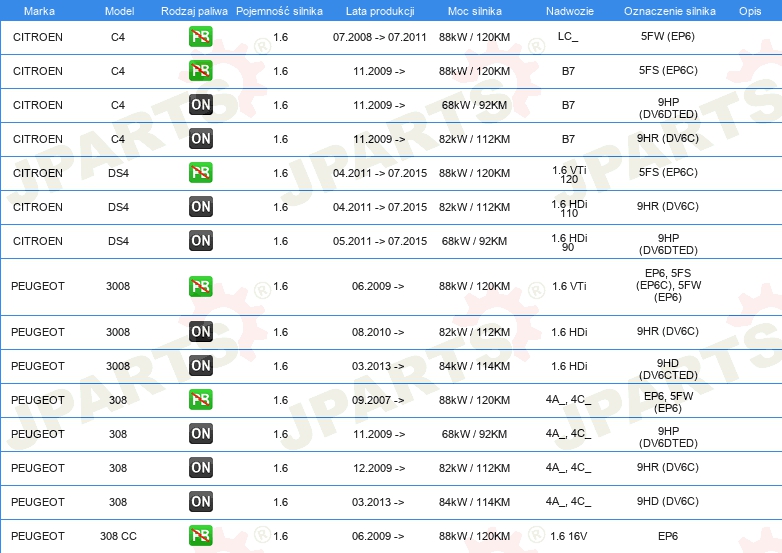The height and width of the screenshot is (553, 782).
Task: Click the Marka column header
Action: tap(39, 11)
